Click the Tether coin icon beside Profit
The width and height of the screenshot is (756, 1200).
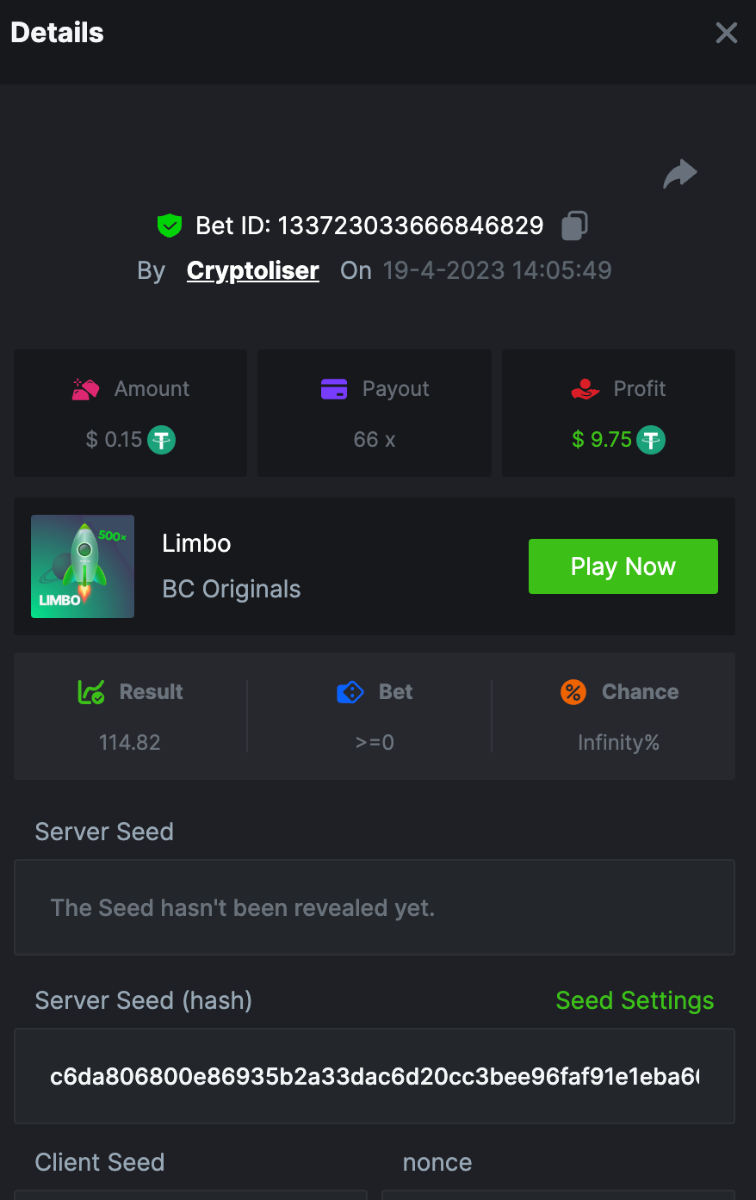(651, 439)
